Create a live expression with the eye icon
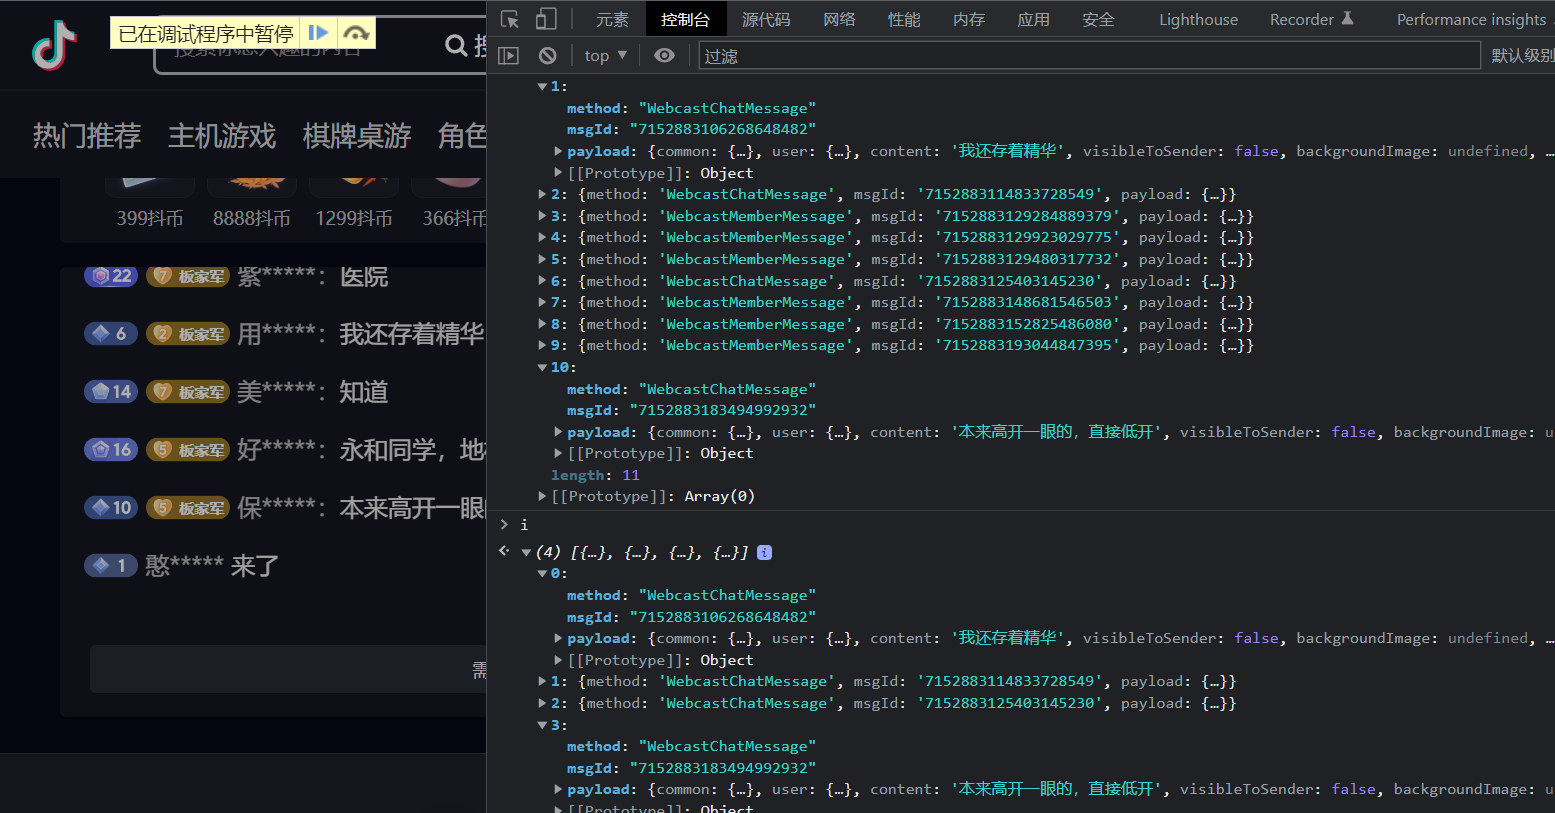 [x=664, y=56]
